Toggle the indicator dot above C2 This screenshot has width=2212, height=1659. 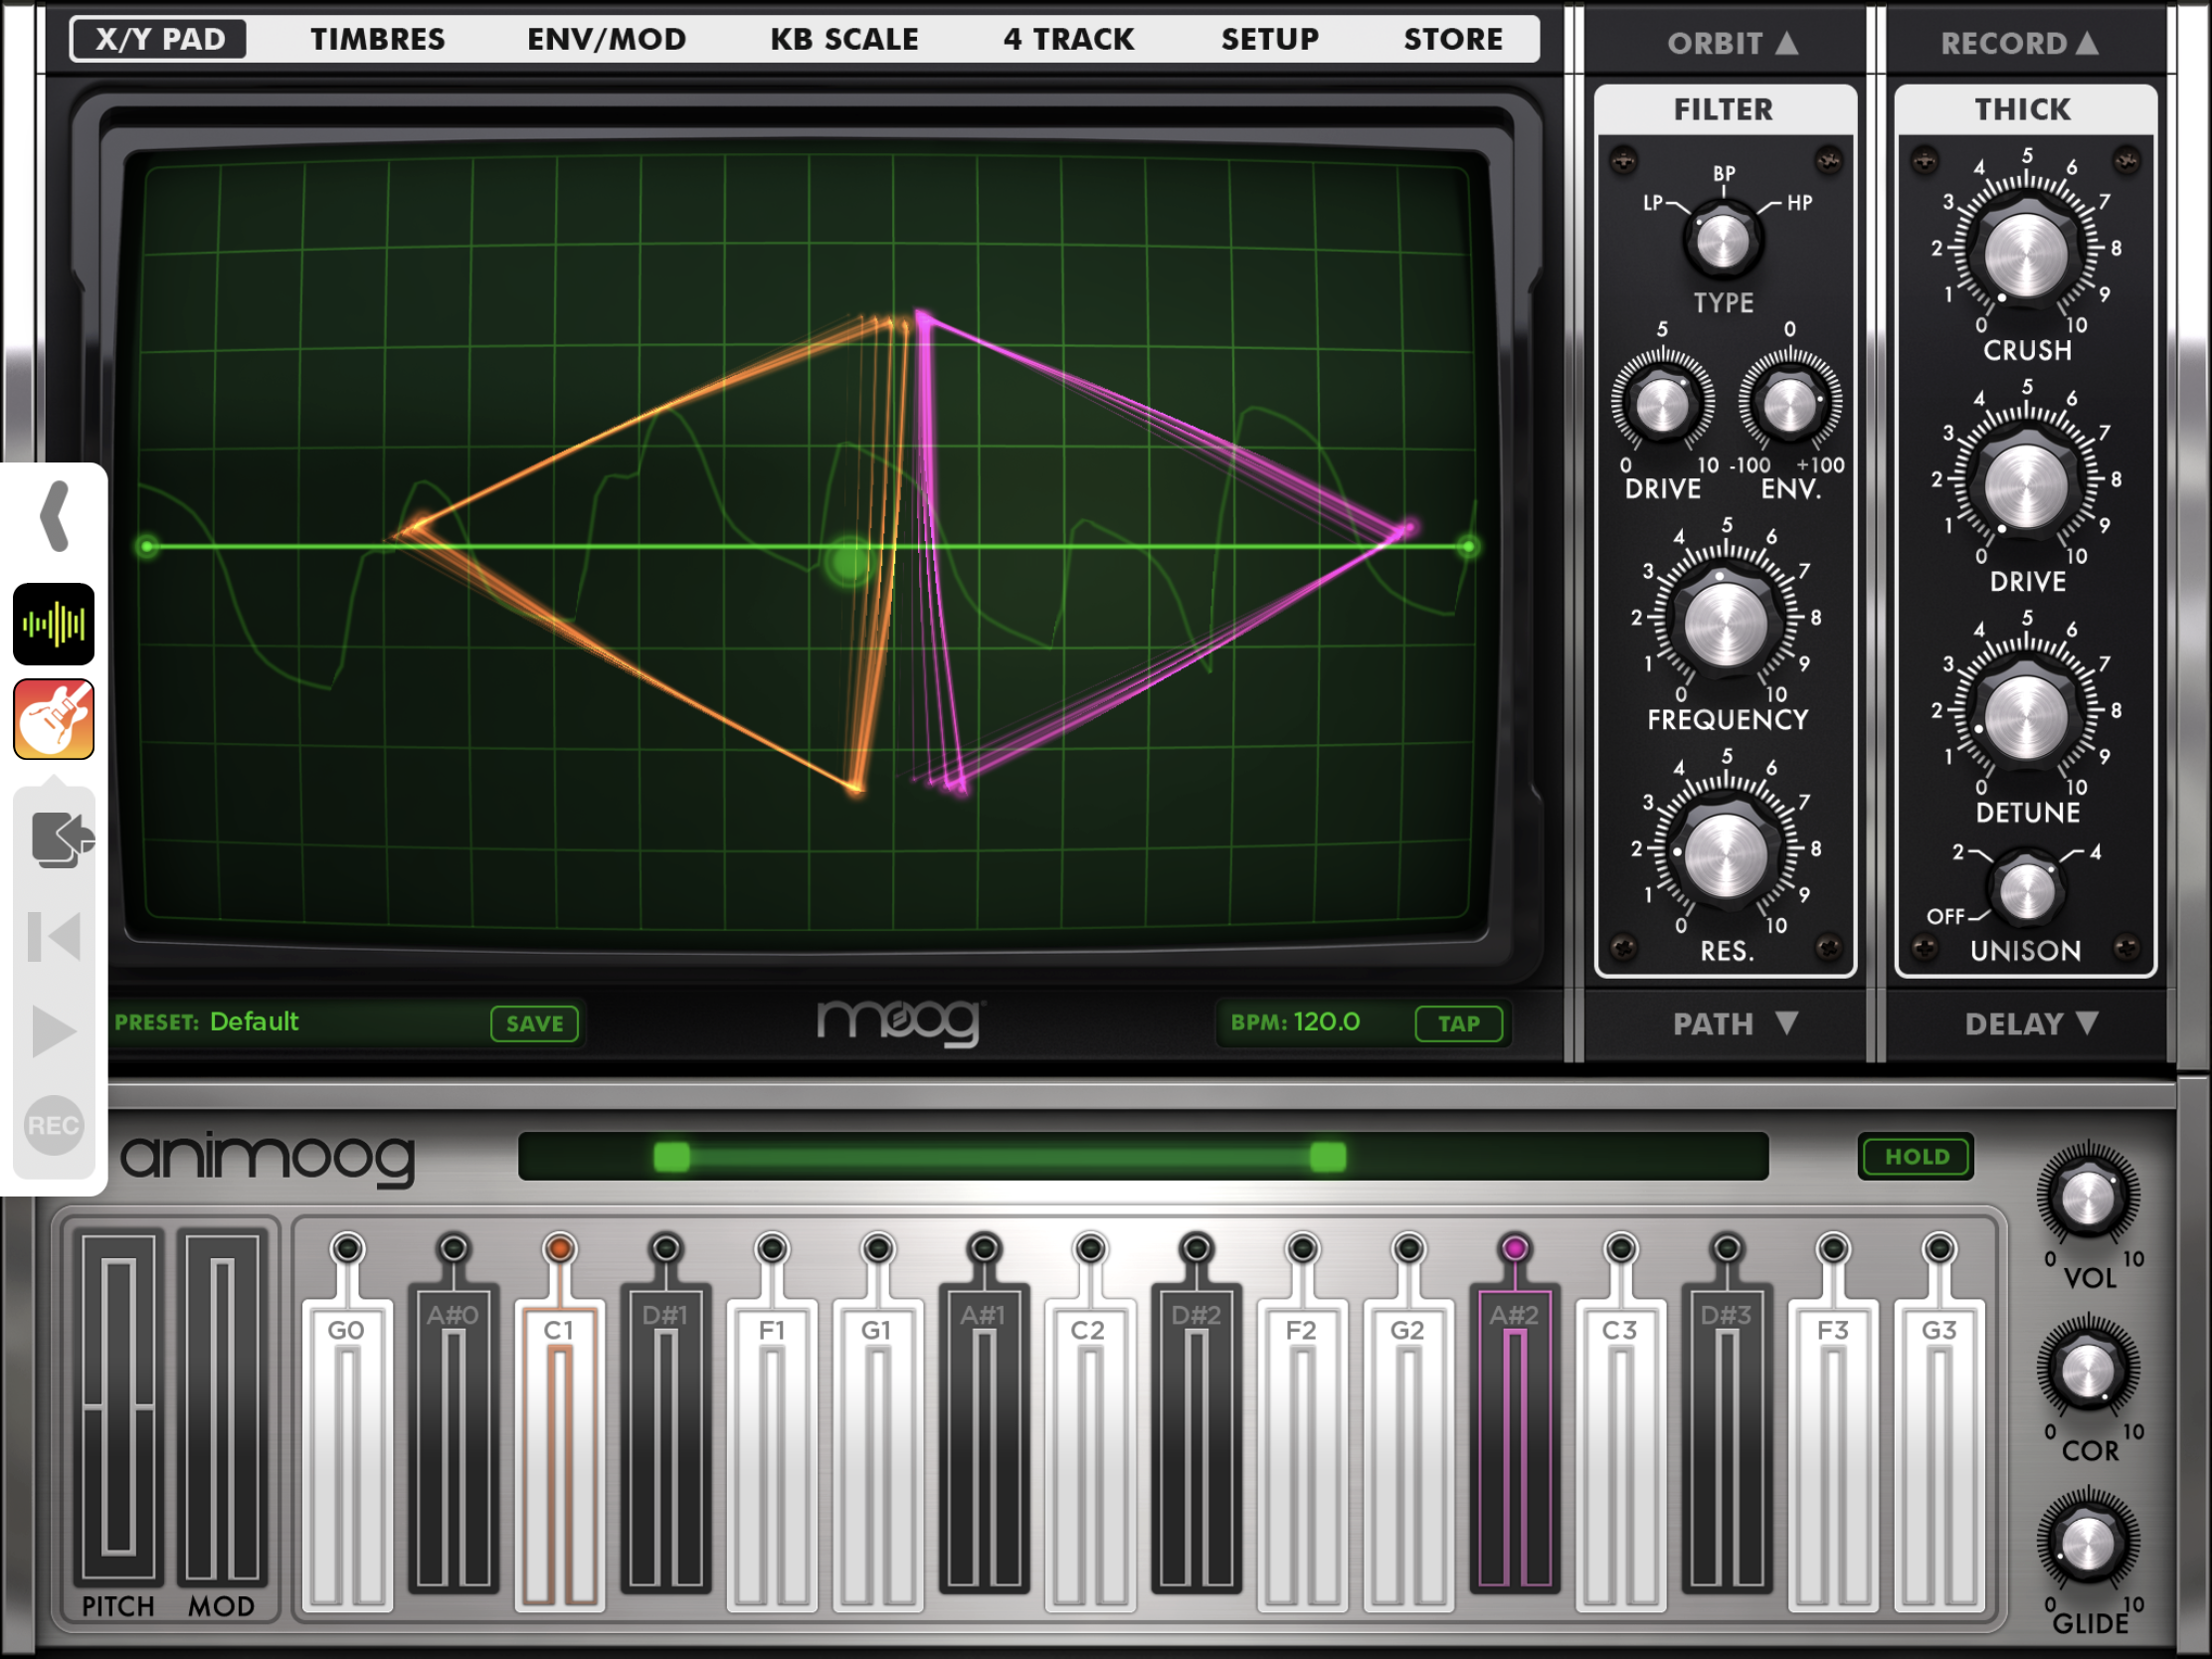pos(1090,1248)
